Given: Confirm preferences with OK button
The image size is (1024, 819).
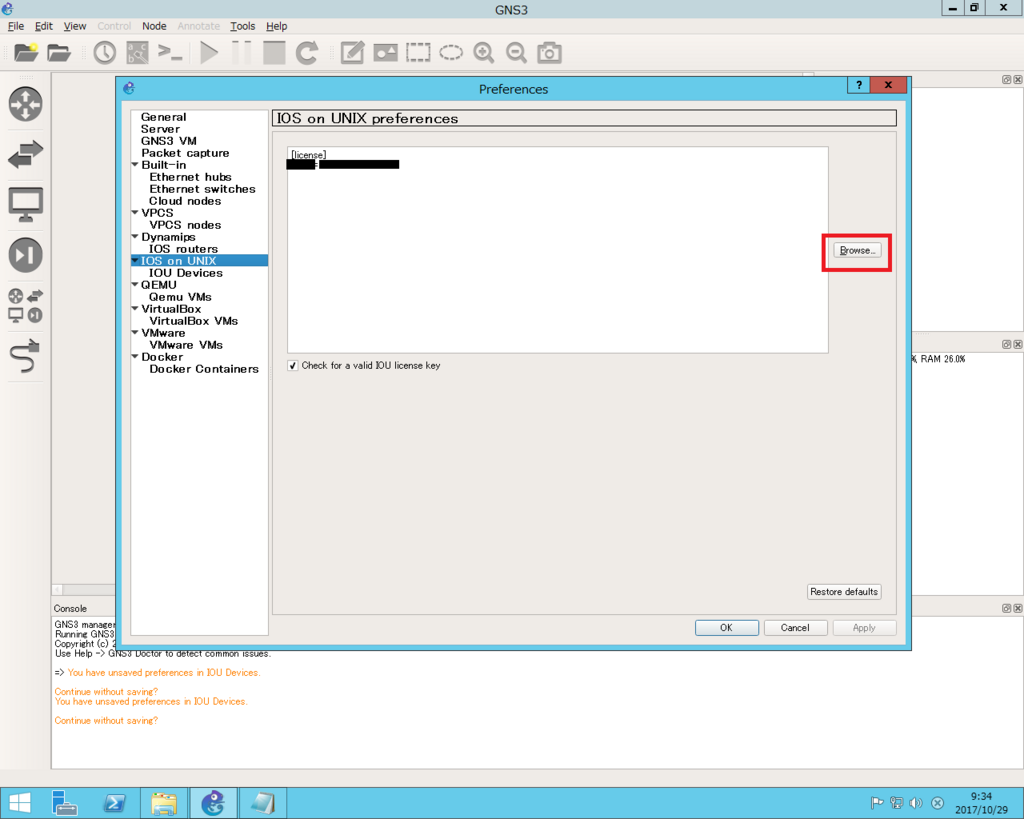Looking at the screenshot, I should (726, 628).
